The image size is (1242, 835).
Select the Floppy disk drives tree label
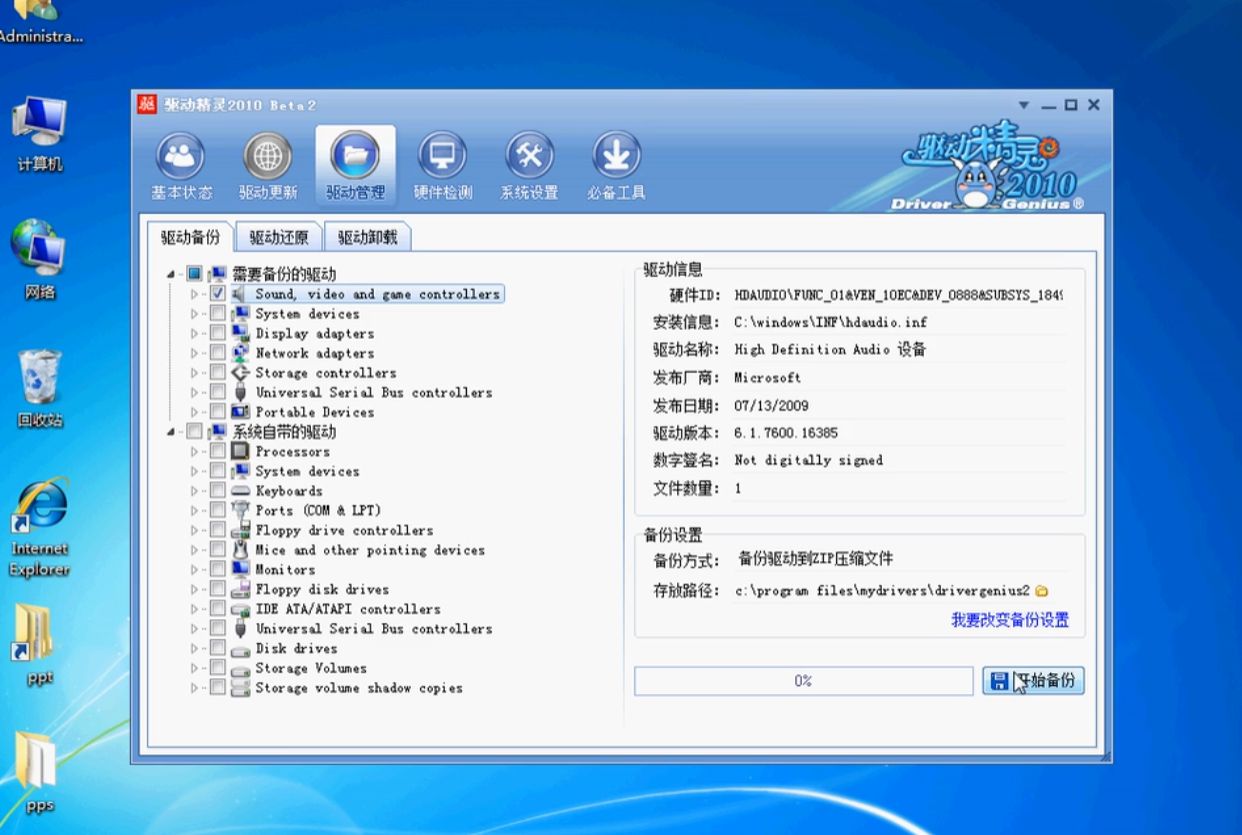coord(322,589)
